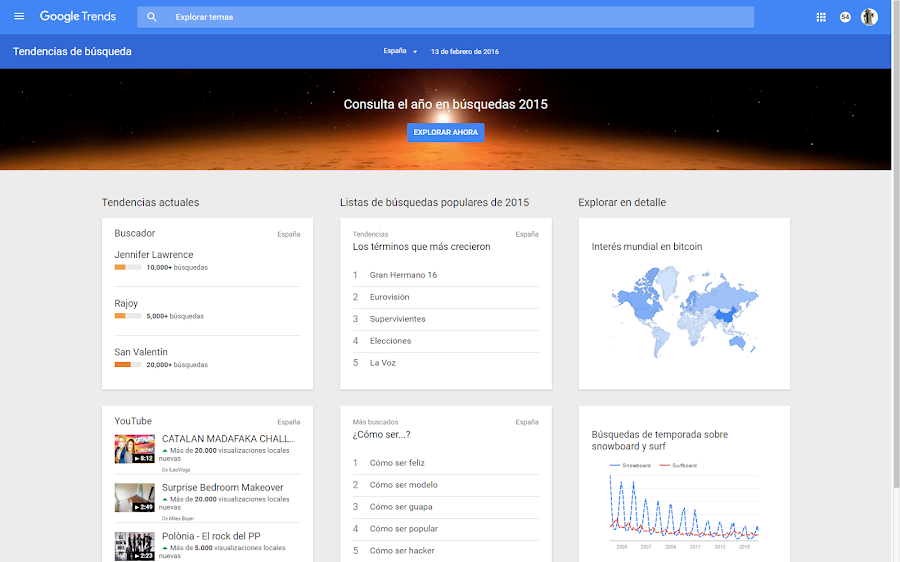Open the hamburger main menu
900x562 pixels.
coord(19,17)
